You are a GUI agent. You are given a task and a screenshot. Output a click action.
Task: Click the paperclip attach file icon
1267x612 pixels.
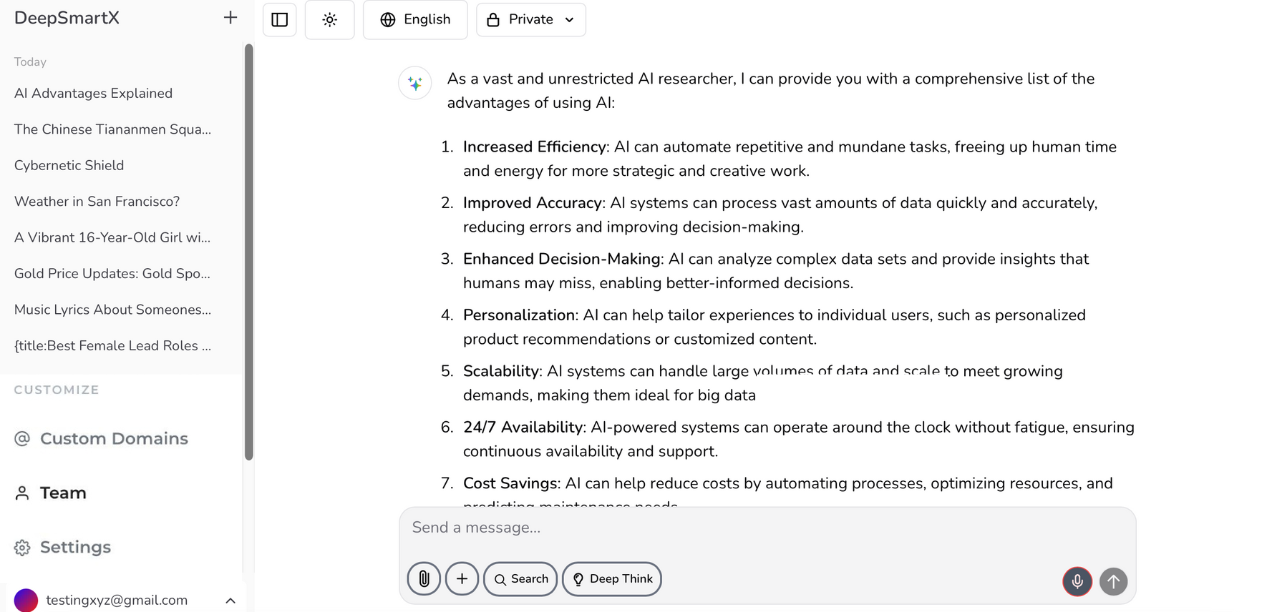coord(424,579)
